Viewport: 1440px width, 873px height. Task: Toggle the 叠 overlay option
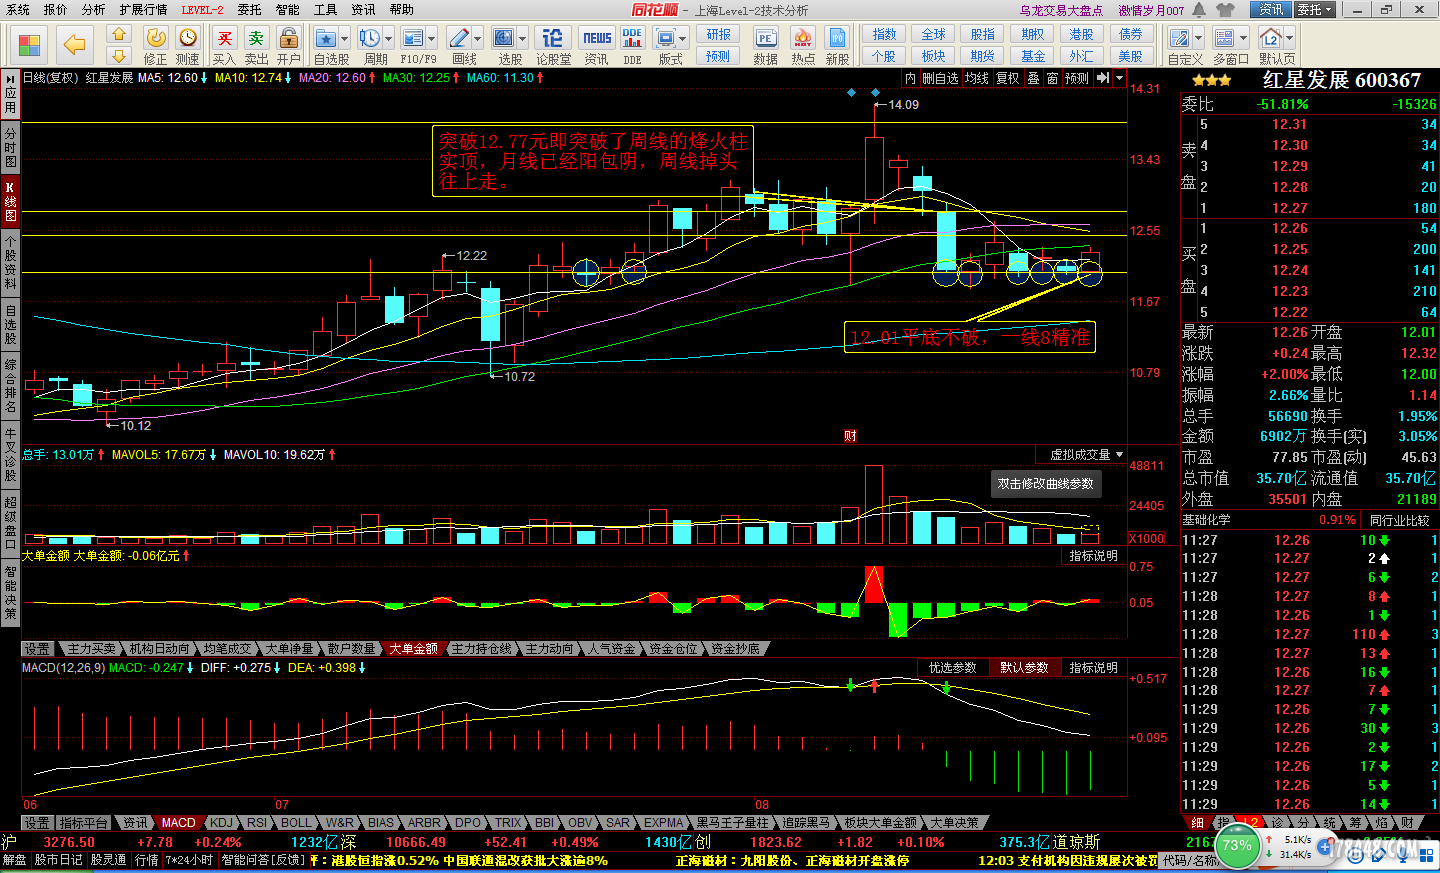click(1033, 78)
